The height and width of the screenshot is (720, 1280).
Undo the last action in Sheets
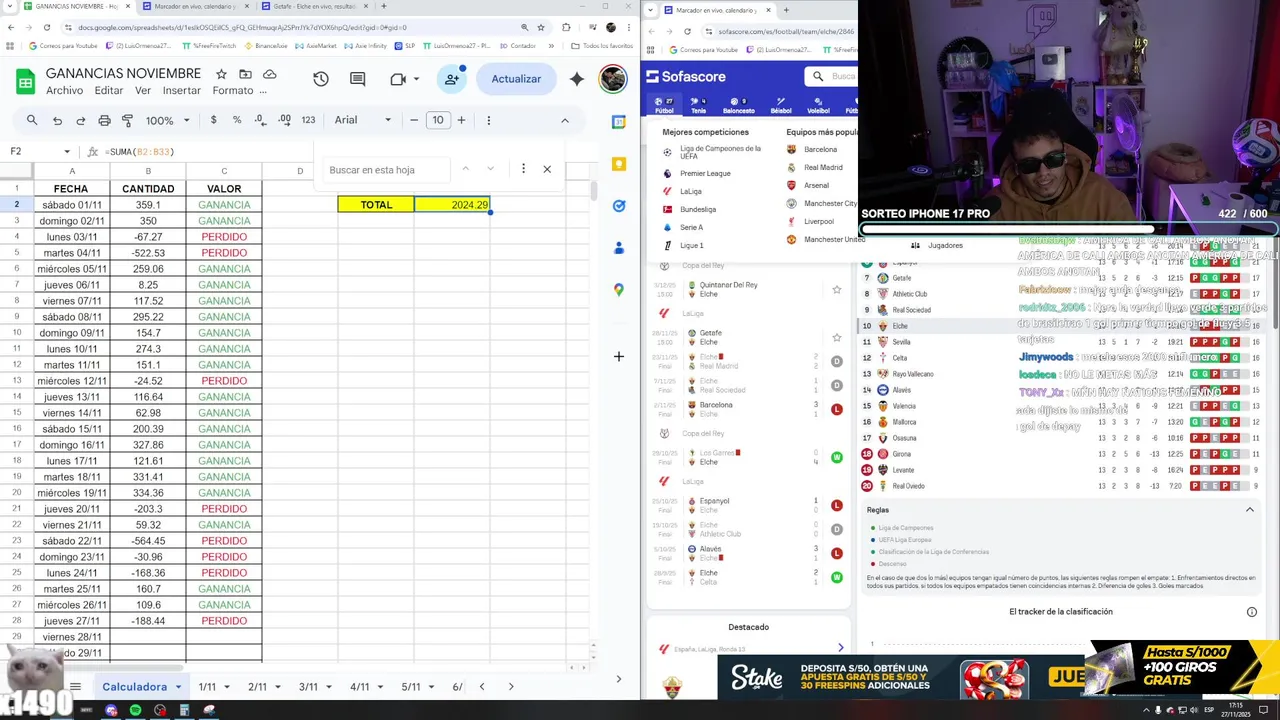coord(57,120)
